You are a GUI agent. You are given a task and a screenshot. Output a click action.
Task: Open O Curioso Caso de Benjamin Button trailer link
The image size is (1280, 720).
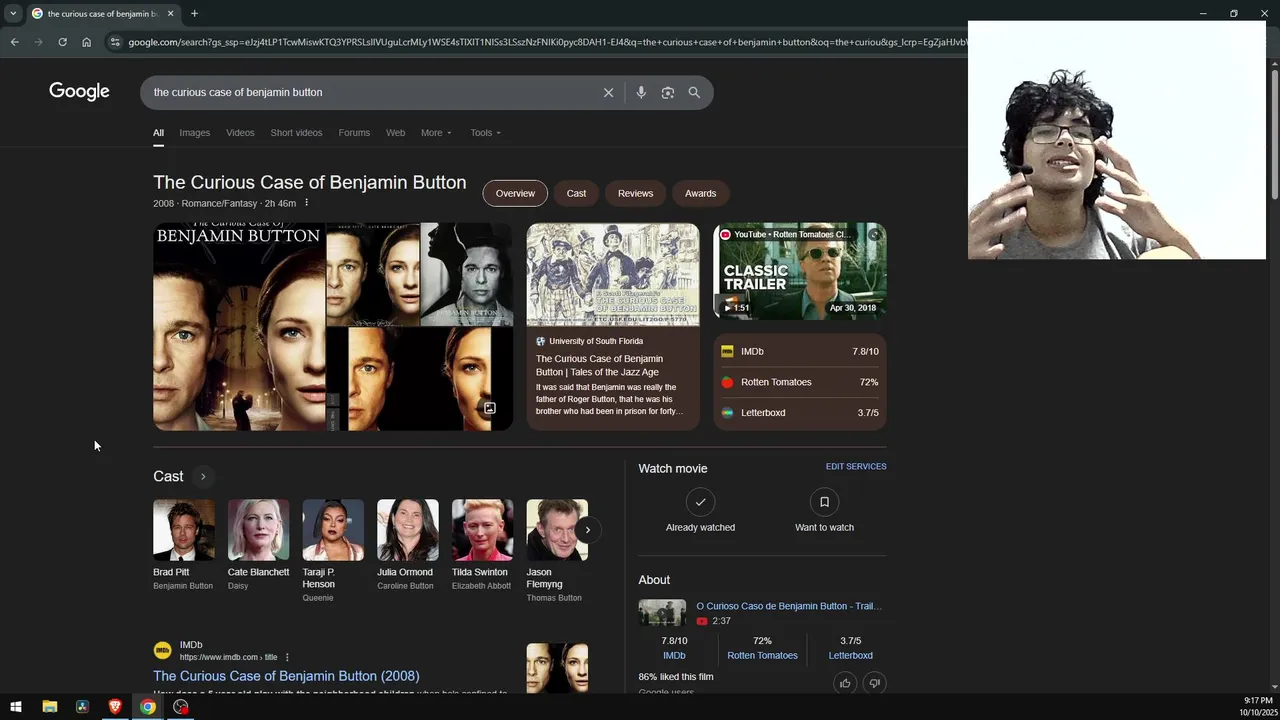789,606
